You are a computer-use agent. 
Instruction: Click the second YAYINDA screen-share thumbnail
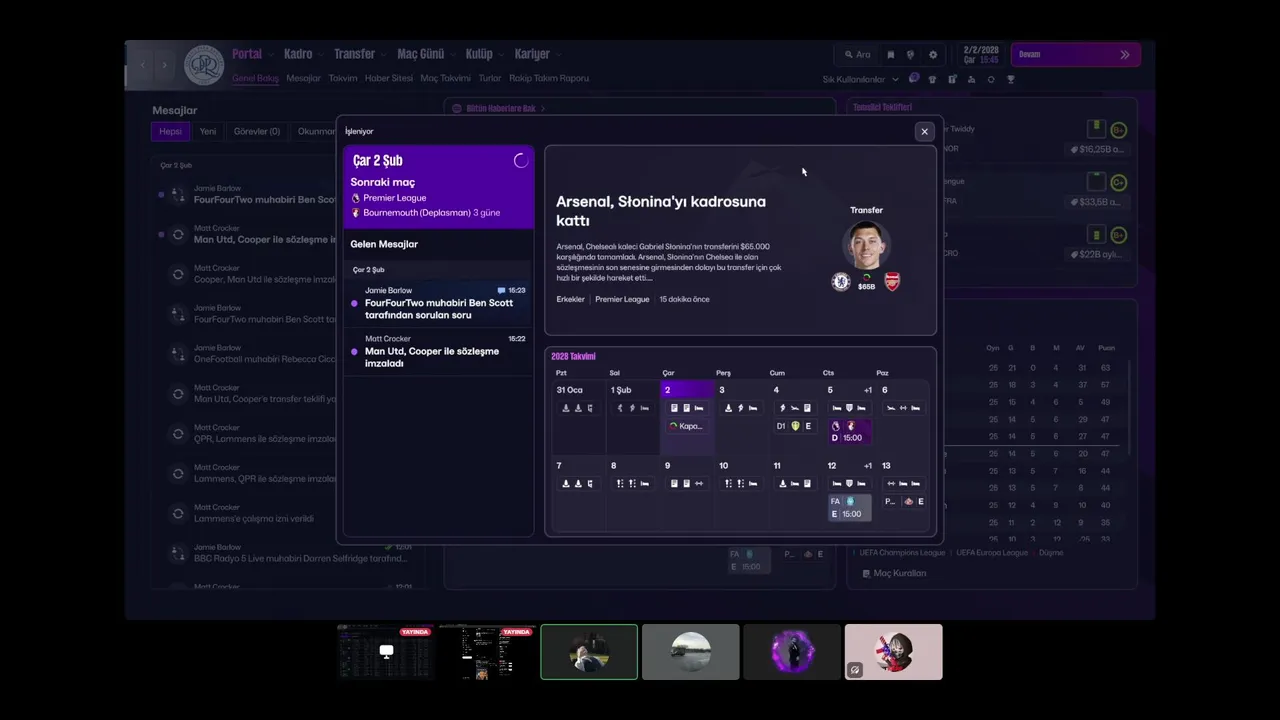(x=487, y=652)
